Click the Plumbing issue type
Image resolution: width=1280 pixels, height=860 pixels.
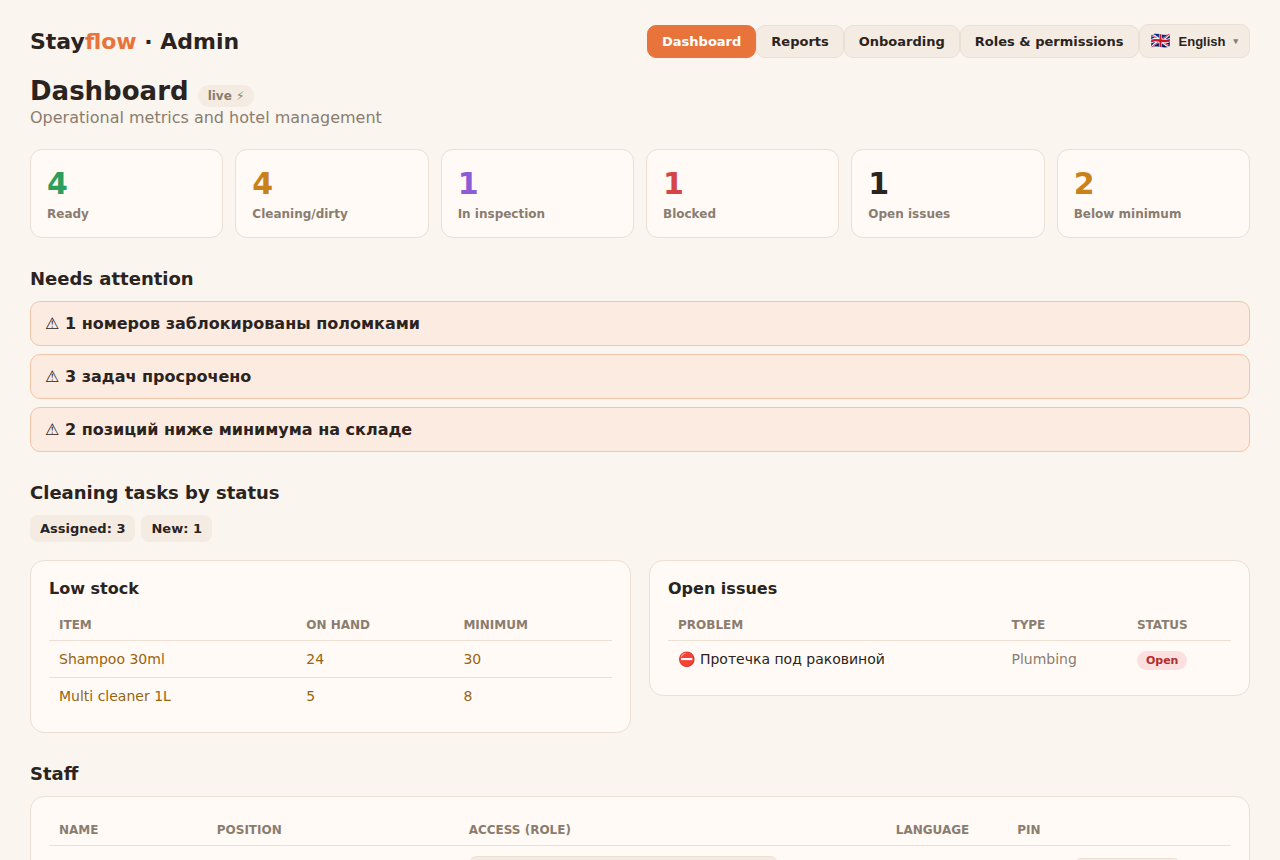1044,659
